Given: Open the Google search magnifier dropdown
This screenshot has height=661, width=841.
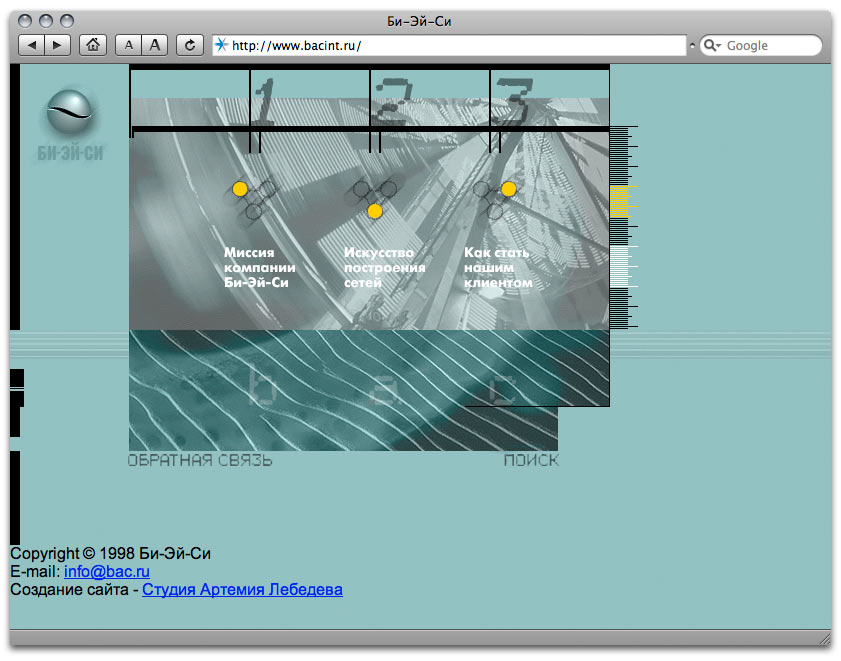Looking at the screenshot, I should coord(712,45).
